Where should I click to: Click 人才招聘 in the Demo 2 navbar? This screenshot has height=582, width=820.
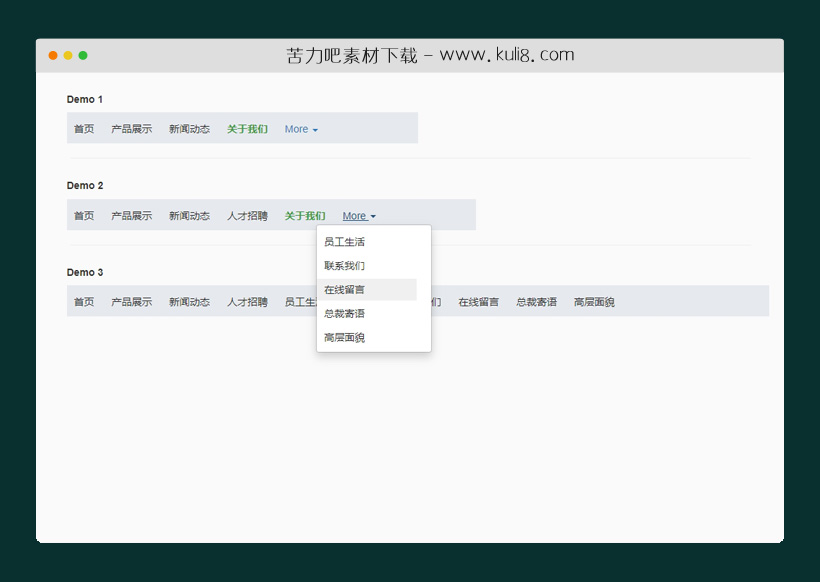(247, 215)
